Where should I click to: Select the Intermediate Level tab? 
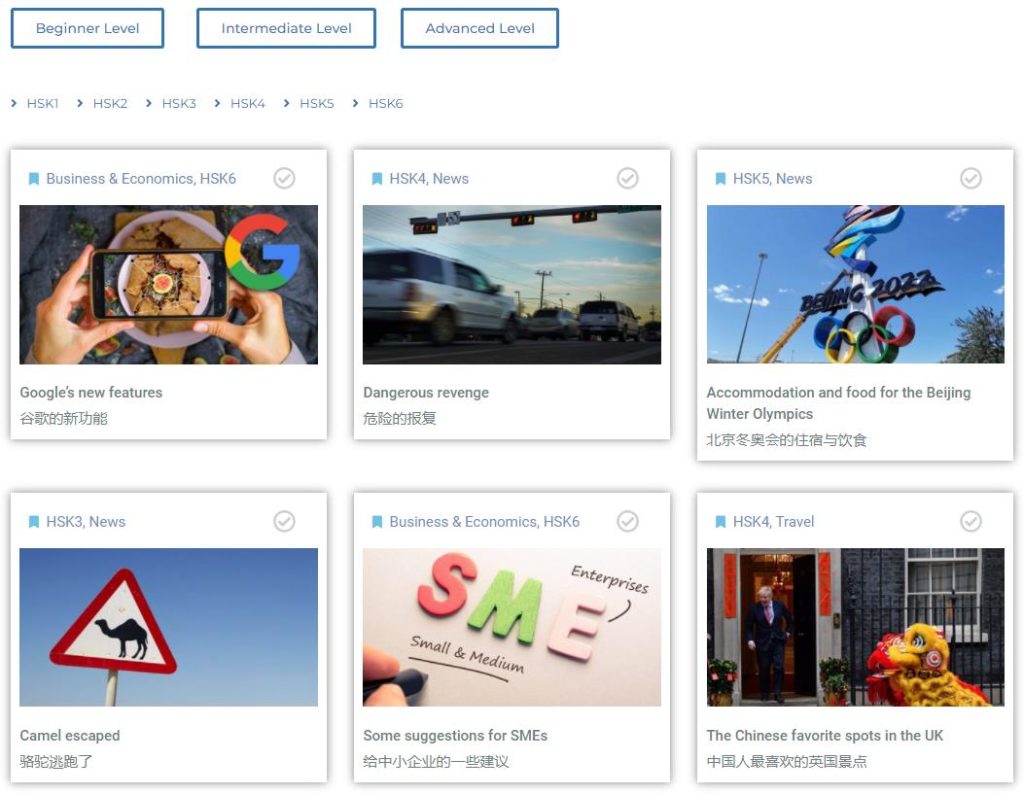click(286, 28)
